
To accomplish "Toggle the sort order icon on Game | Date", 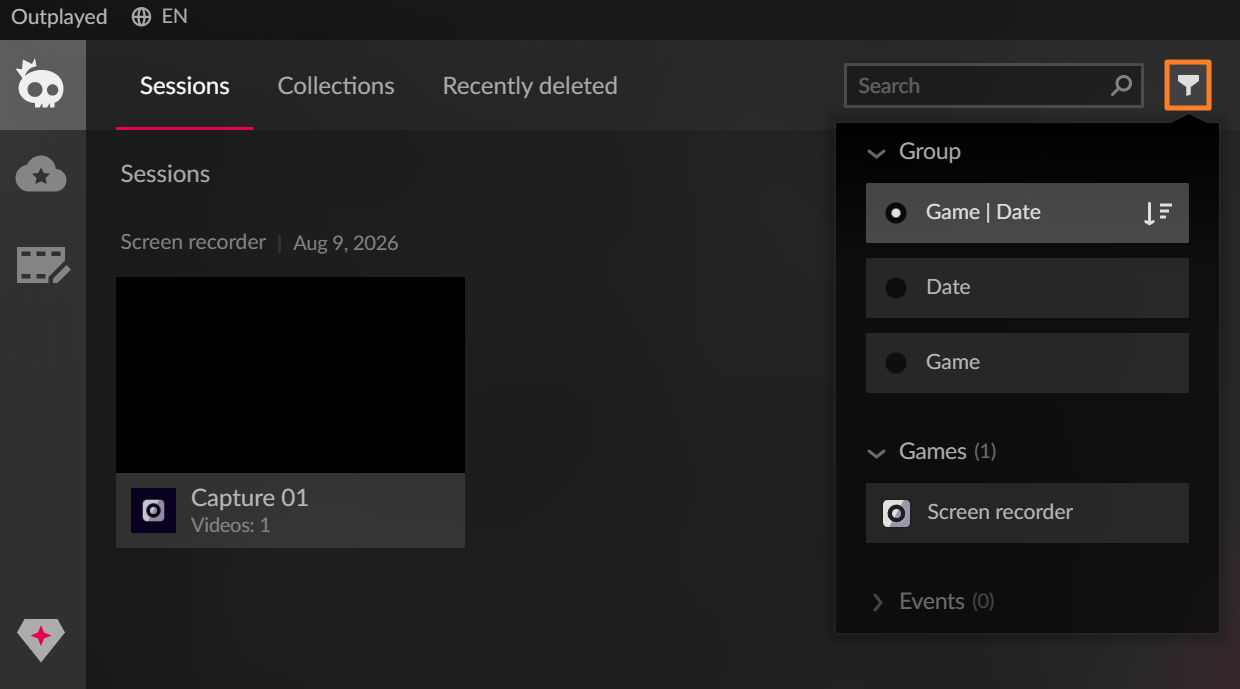I will [x=1158, y=212].
